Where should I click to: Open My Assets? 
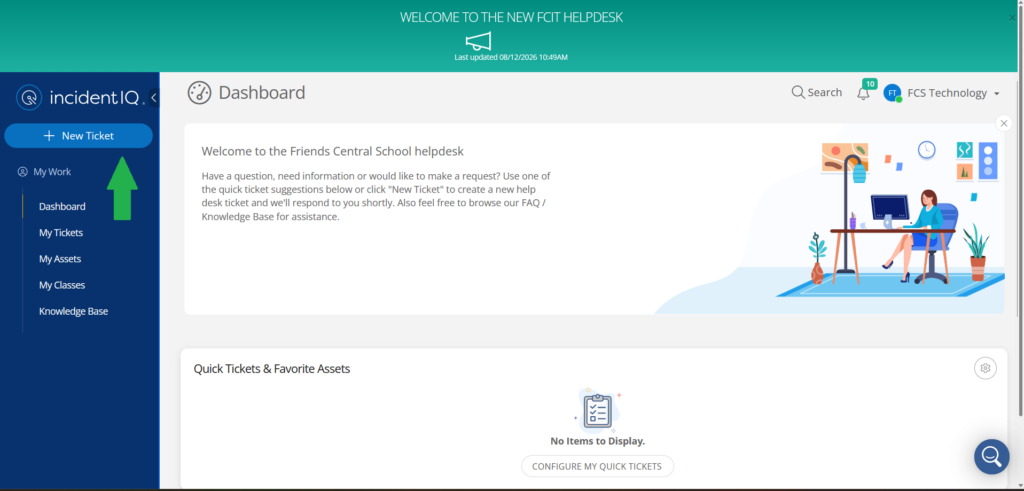point(60,259)
